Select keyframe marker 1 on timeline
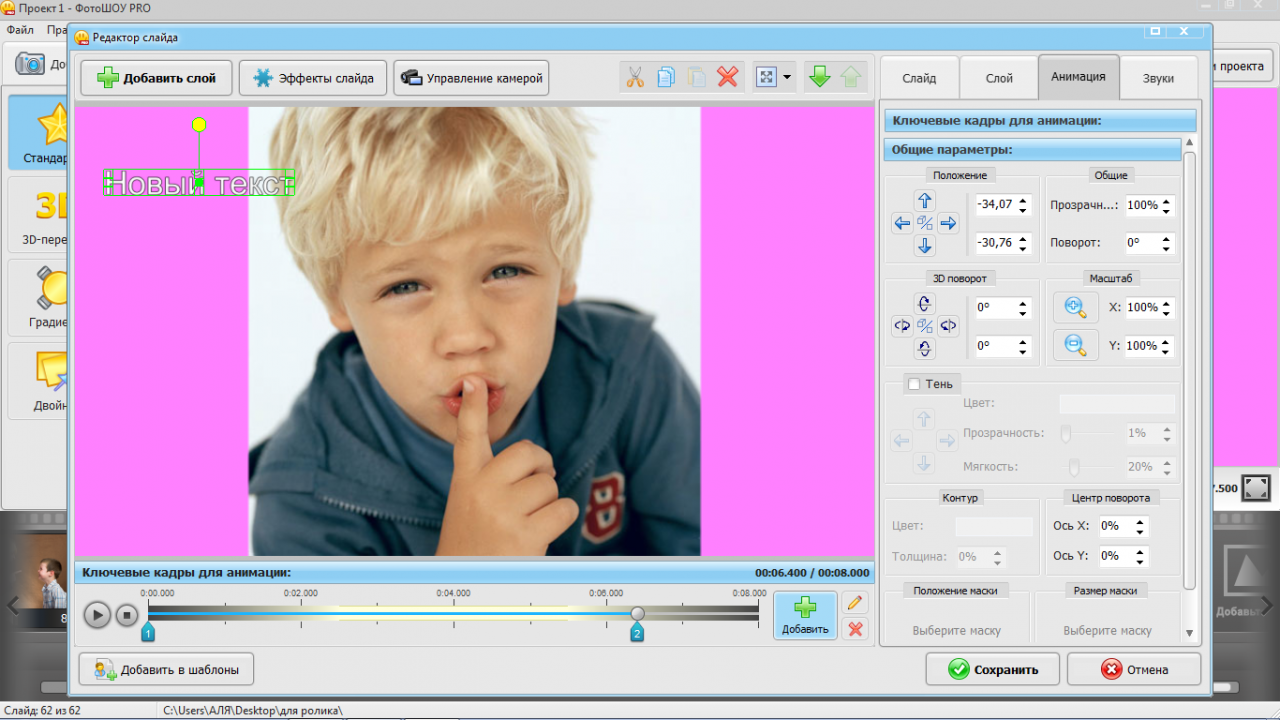 (x=148, y=632)
